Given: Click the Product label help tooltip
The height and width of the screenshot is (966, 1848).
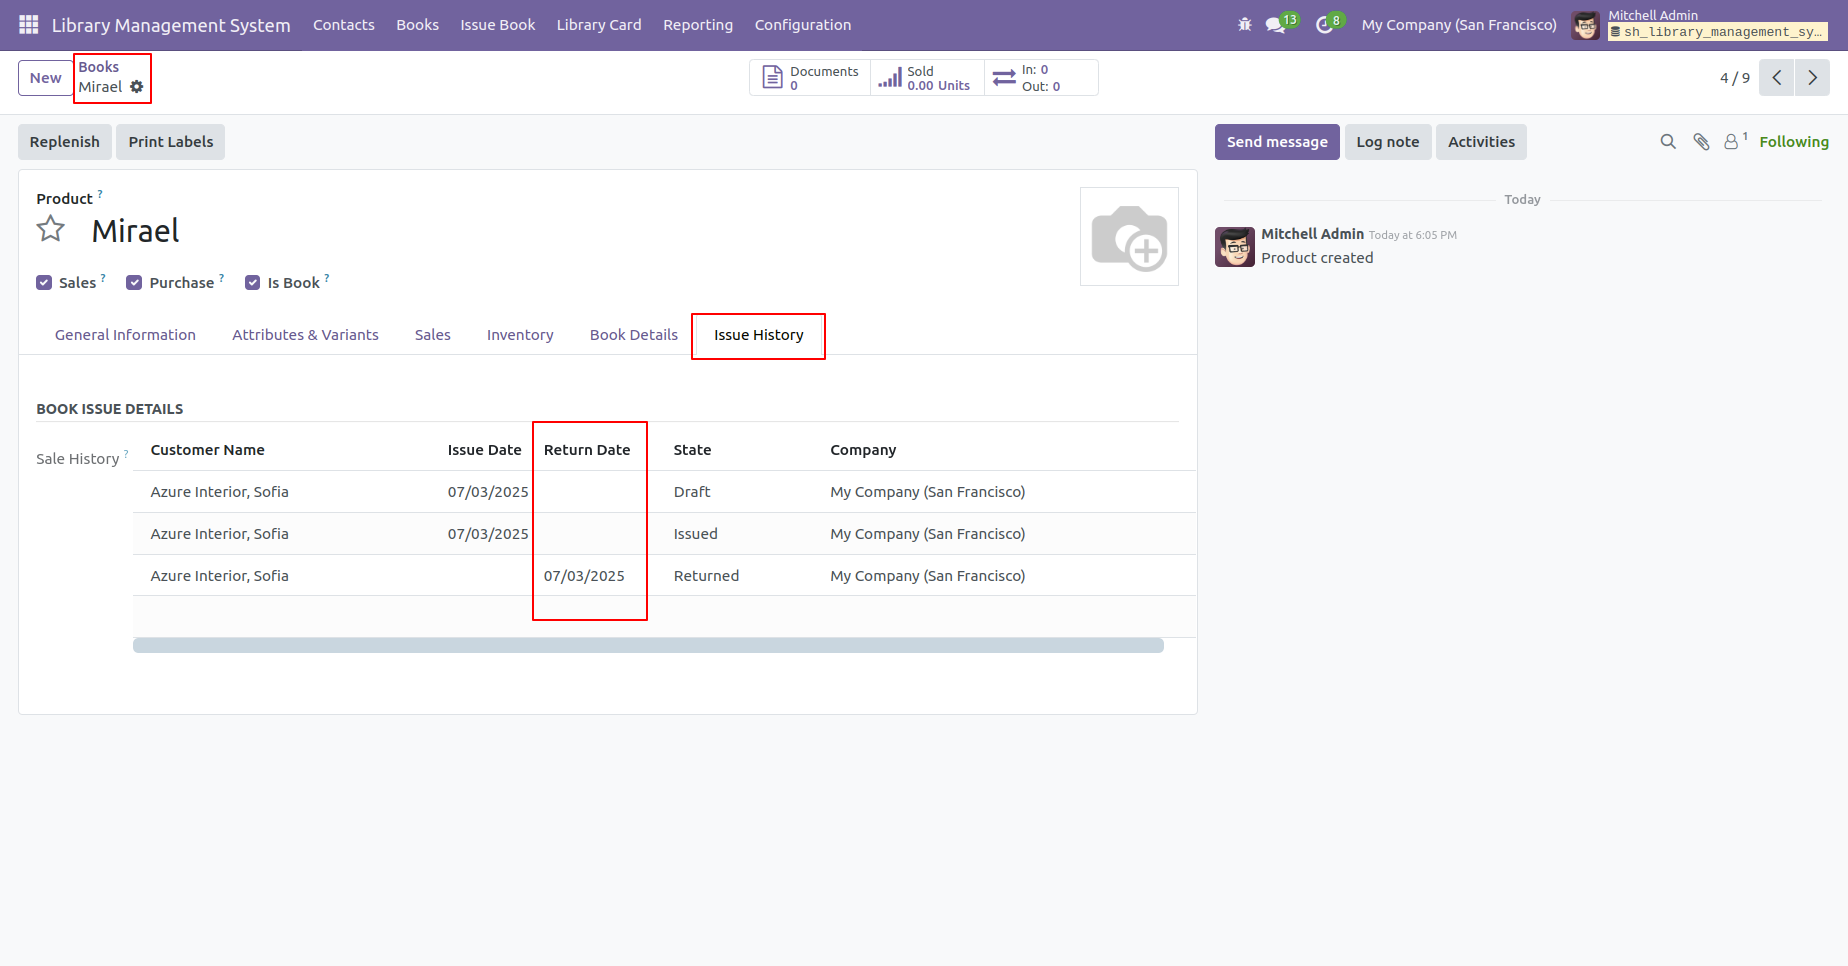Looking at the screenshot, I should pyautogui.click(x=100, y=194).
